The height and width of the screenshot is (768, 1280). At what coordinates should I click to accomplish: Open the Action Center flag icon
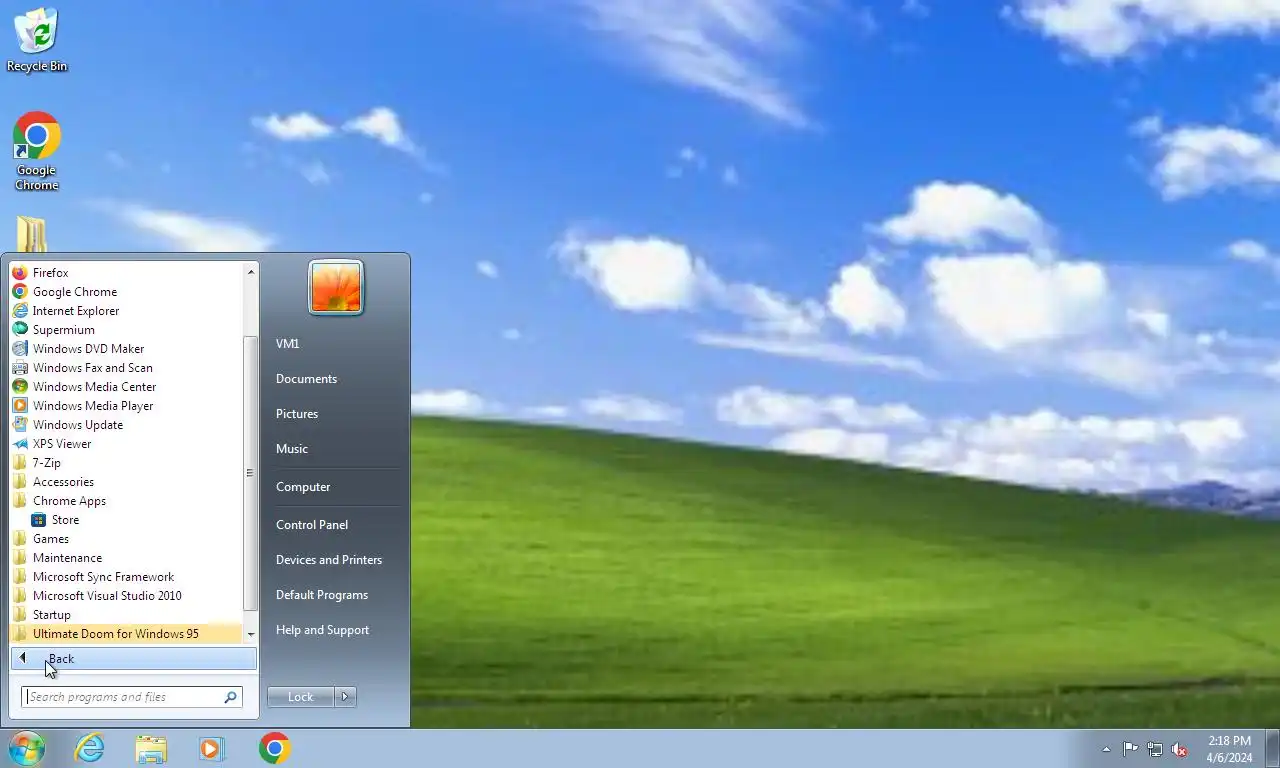[1130, 749]
